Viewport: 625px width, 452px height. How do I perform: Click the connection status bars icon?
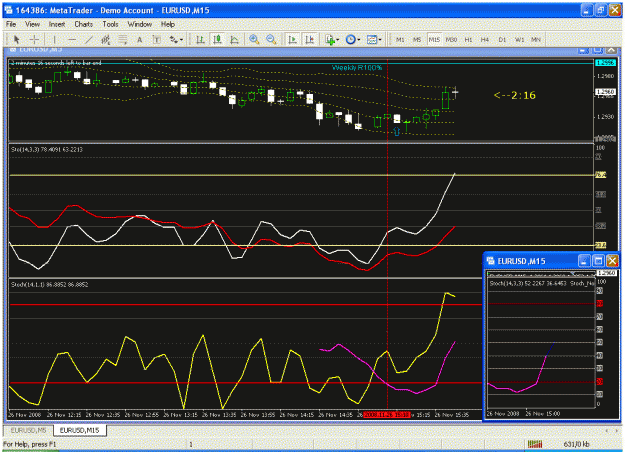coord(535,444)
